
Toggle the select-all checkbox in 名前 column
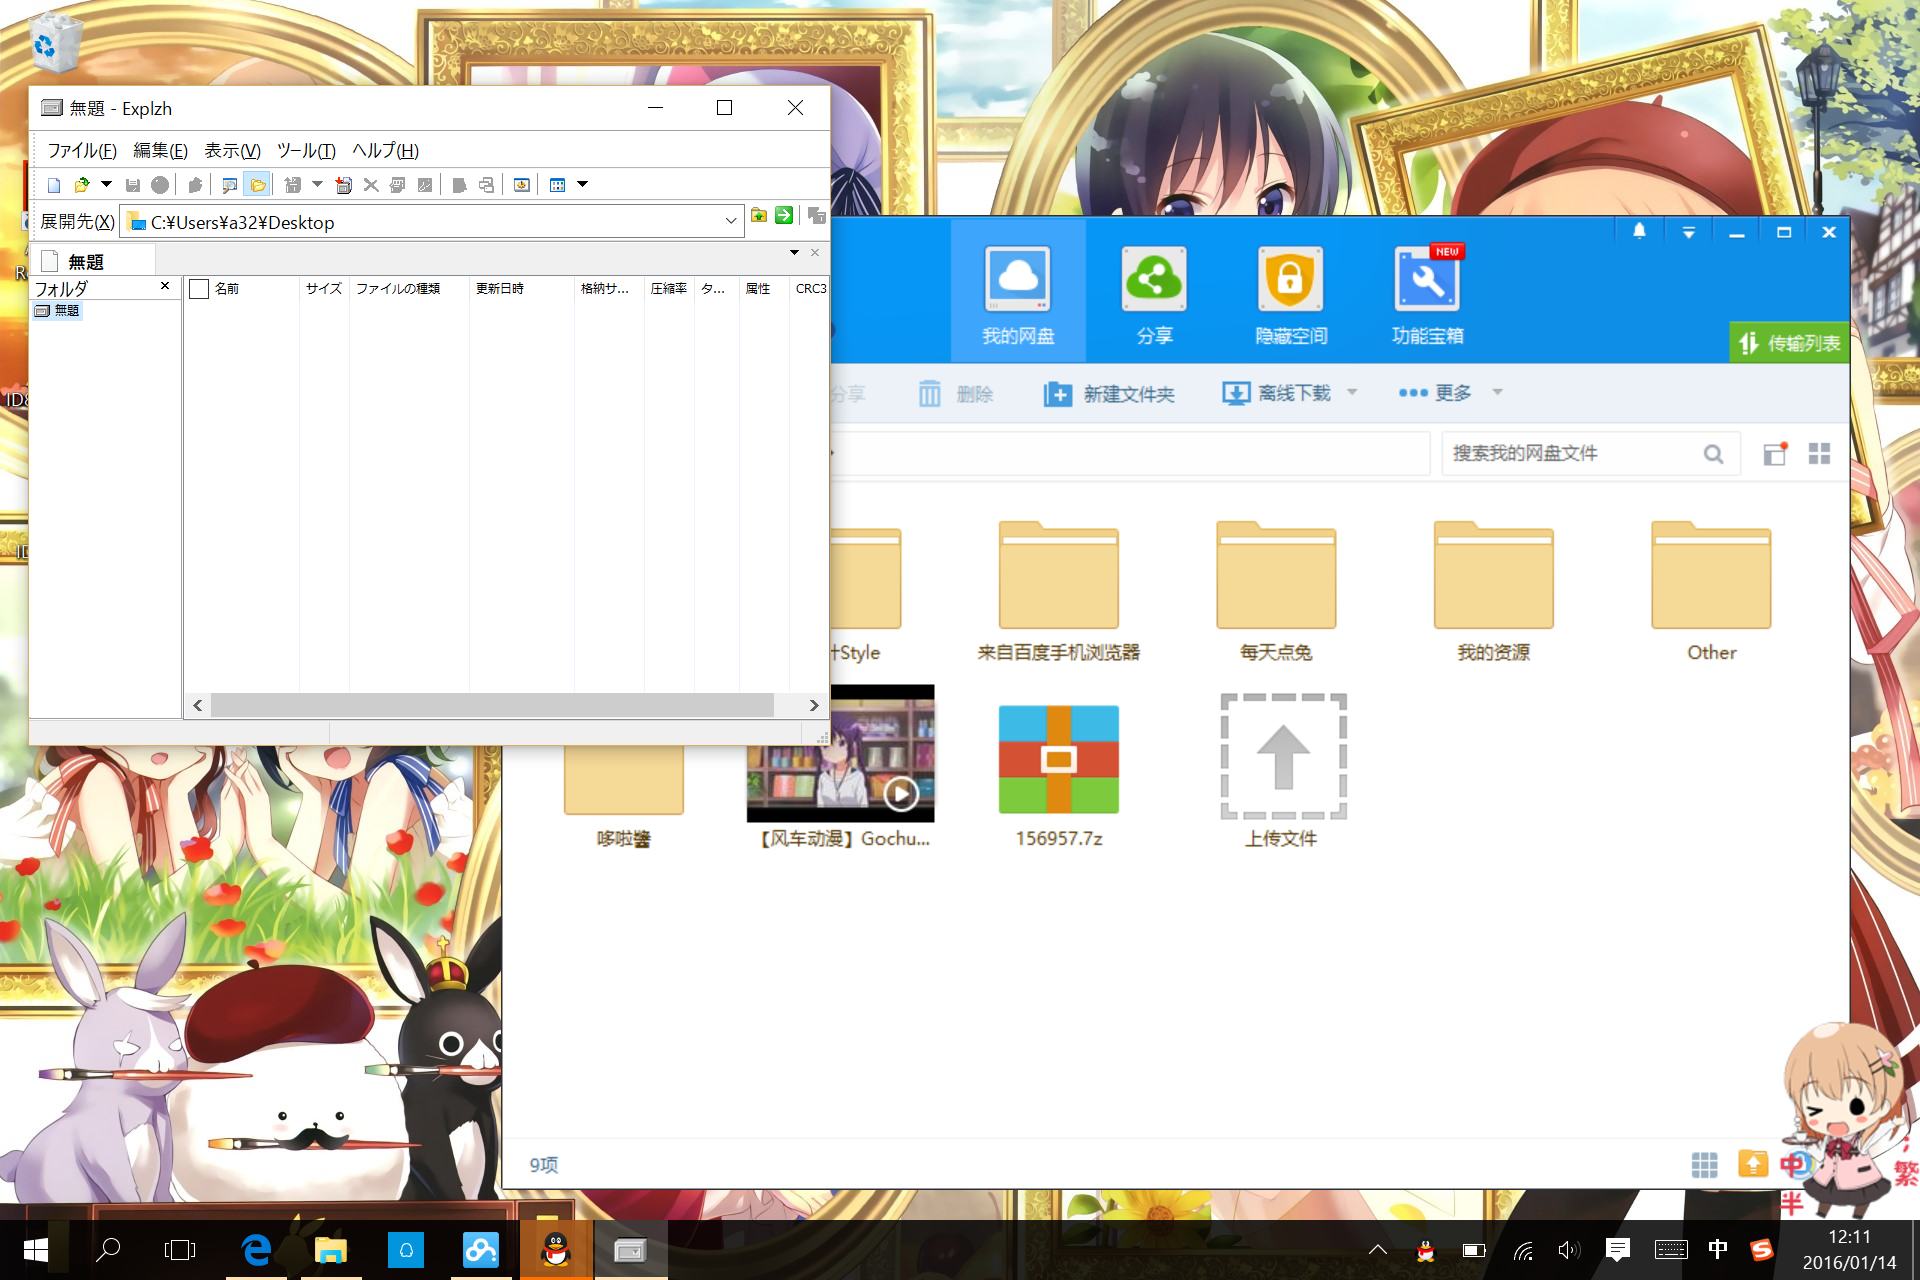(199, 289)
